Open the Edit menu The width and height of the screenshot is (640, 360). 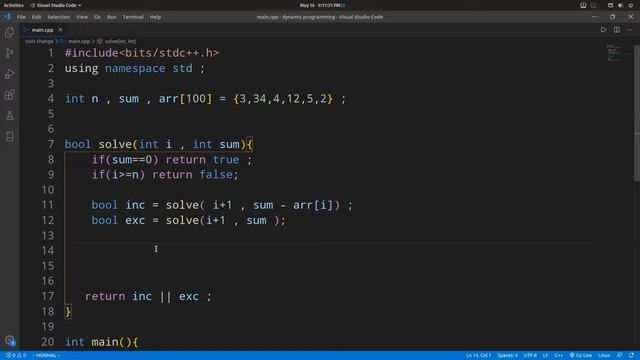(36, 17)
